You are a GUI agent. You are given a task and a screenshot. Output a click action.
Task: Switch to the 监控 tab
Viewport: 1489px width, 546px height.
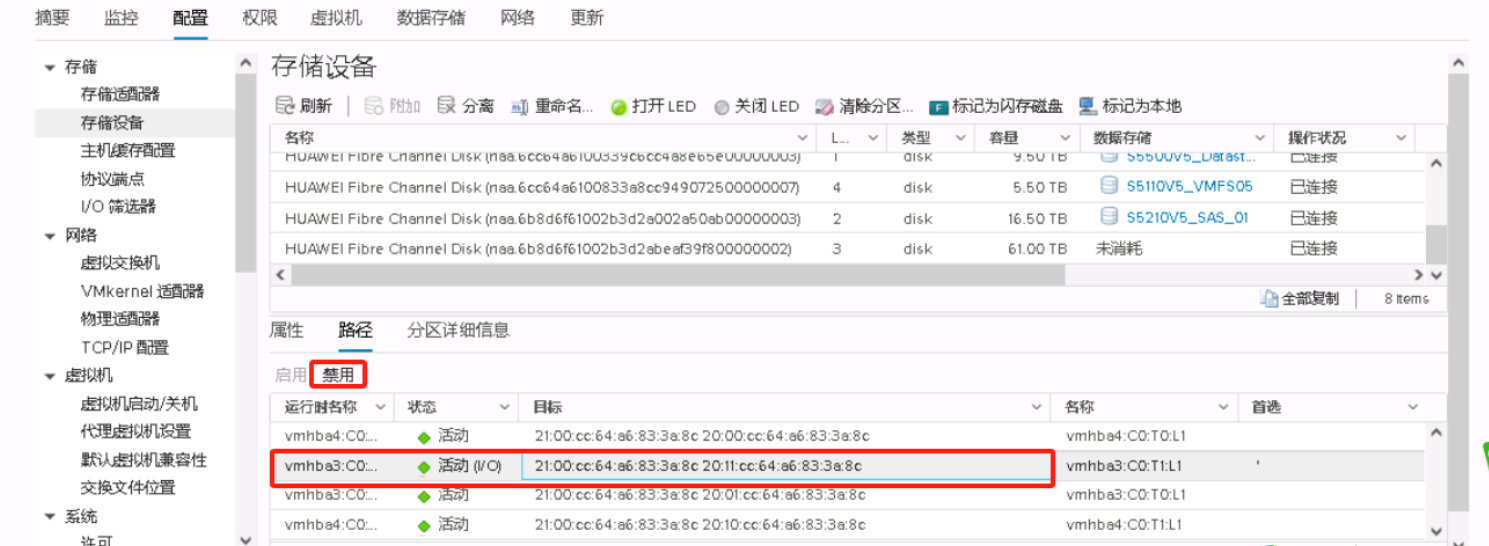tap(121, 18)
